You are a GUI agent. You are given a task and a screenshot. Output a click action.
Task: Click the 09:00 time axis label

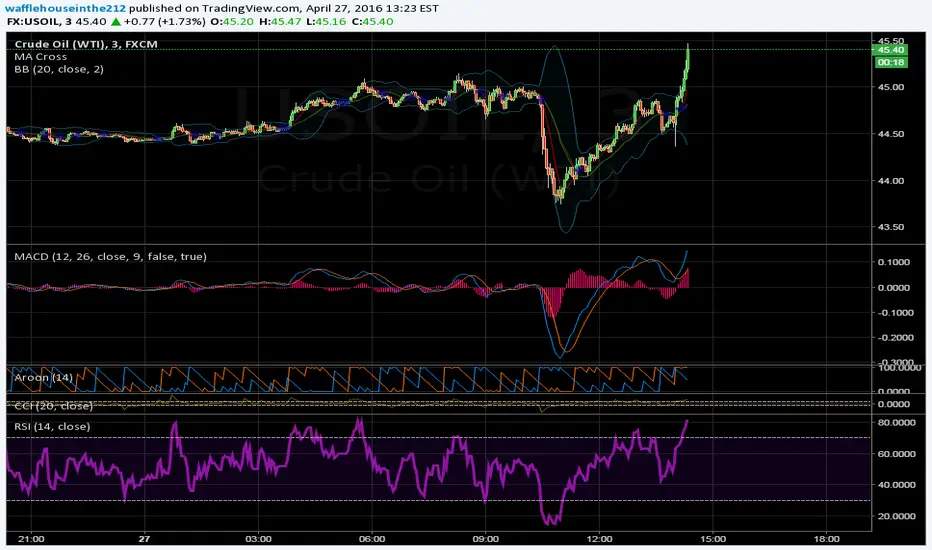tap(486, 539)
